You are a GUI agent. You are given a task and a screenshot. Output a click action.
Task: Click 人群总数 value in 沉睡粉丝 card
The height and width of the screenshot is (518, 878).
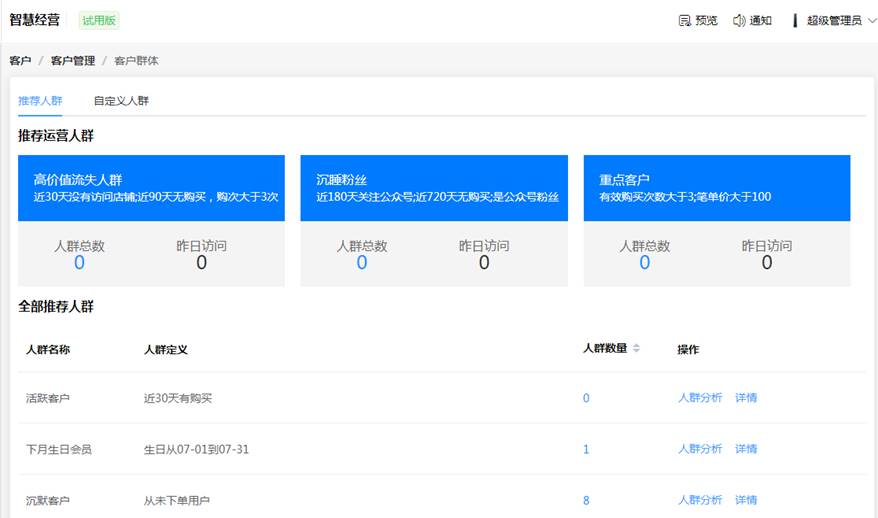(x=362, y=262)
